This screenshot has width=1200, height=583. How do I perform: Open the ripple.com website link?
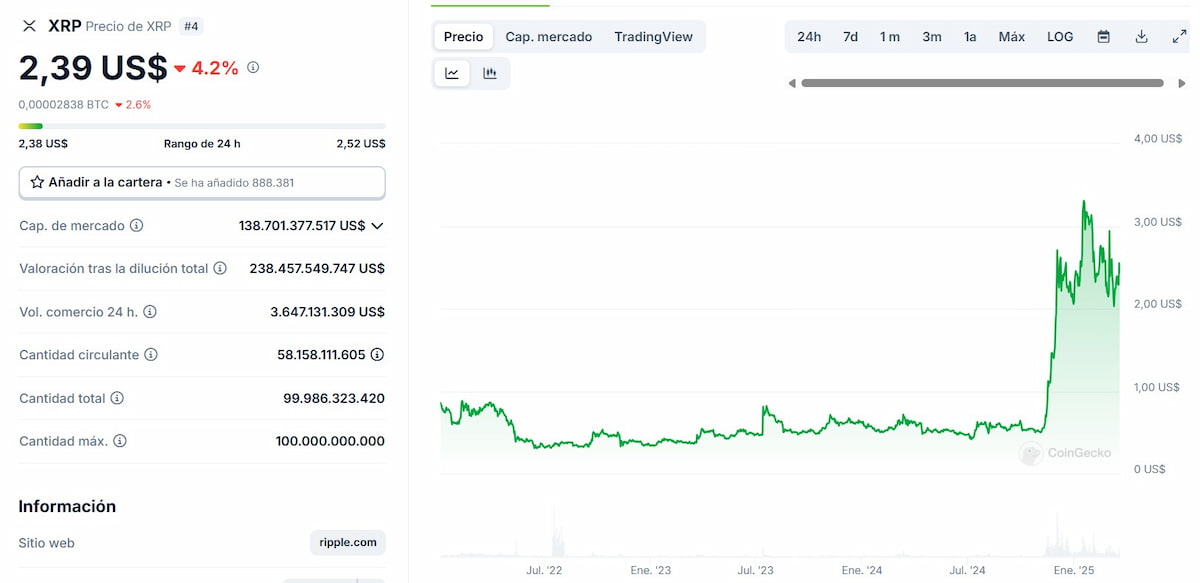coord(348,543)
